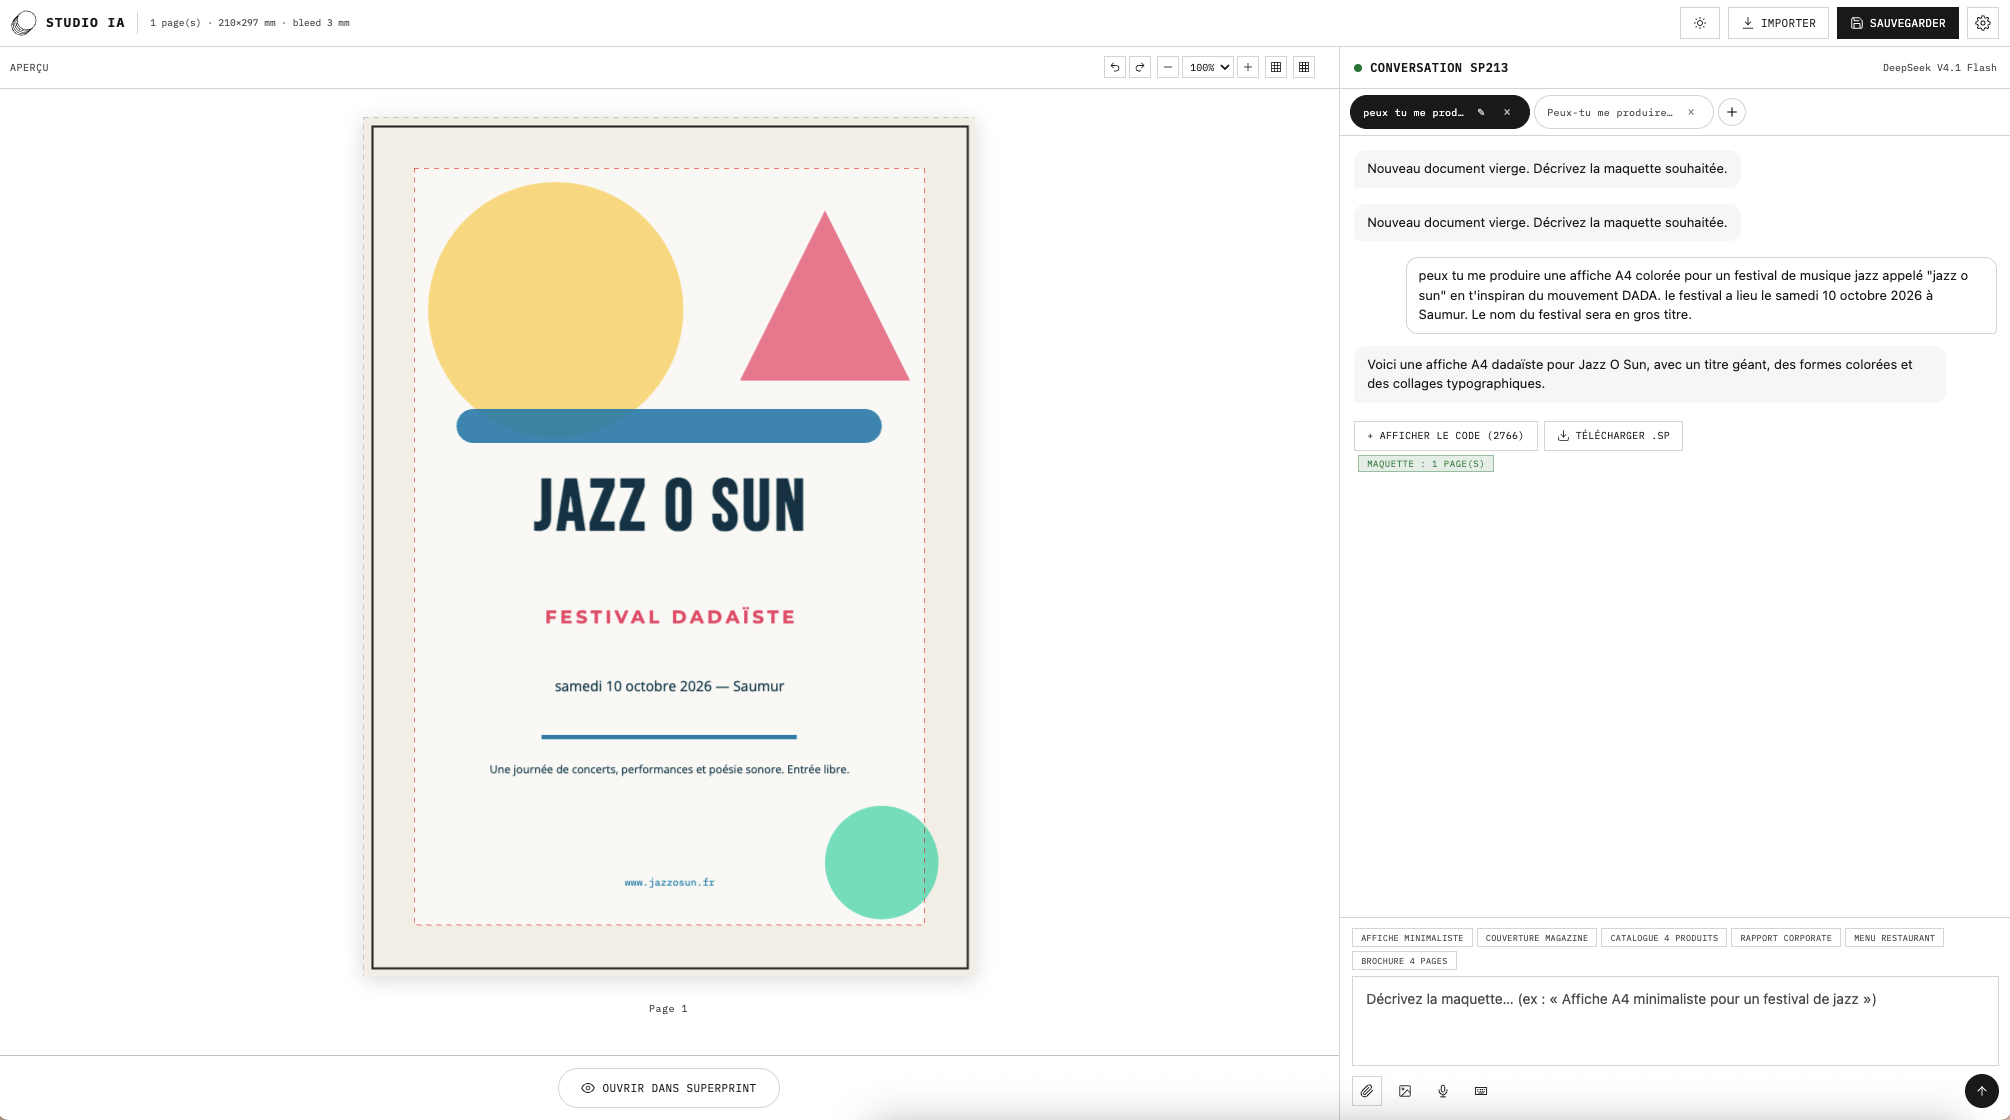Click the '1 page(s) · 210×297 mm' document info
The image size is (2010, 1120).
pos(249,23)
